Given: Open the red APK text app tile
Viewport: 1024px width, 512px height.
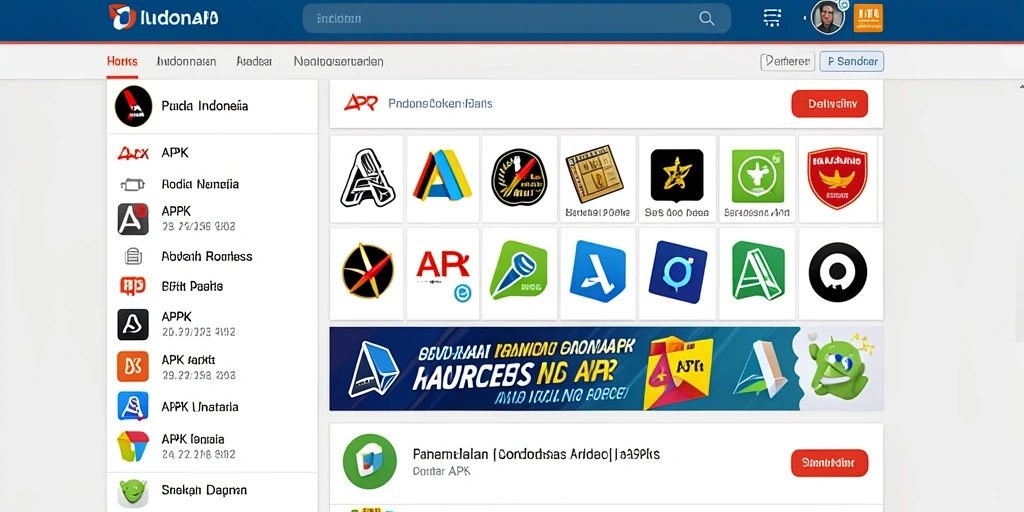Looking at the screenshot, I should coord(443,274).
